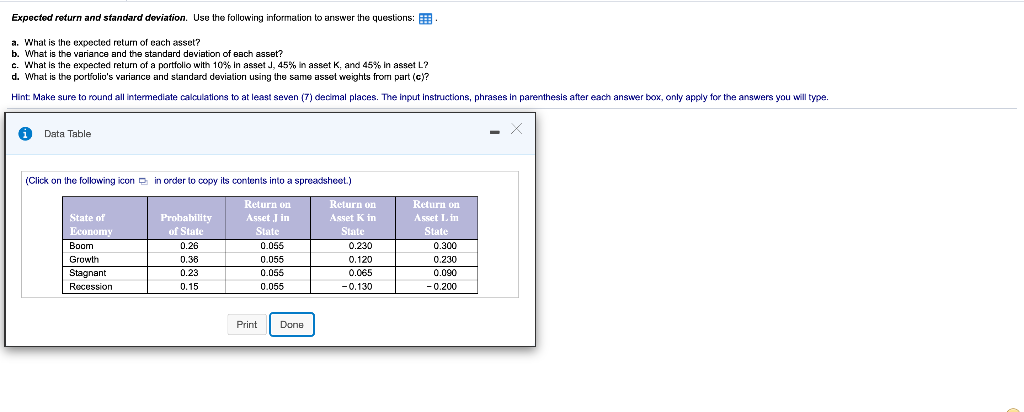The height and width of the screenshot is (412, 1024).
Task: Click Asset J return 0.055 in Boom row
Action: [272, 246]
